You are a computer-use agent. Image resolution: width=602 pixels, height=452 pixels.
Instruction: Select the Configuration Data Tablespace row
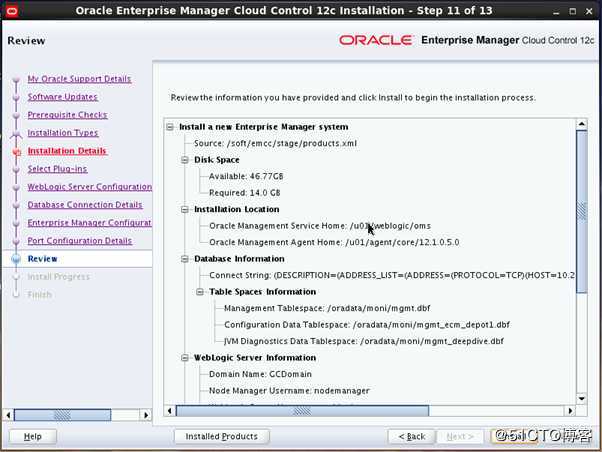pyautogui.click(x=367, y=325)
